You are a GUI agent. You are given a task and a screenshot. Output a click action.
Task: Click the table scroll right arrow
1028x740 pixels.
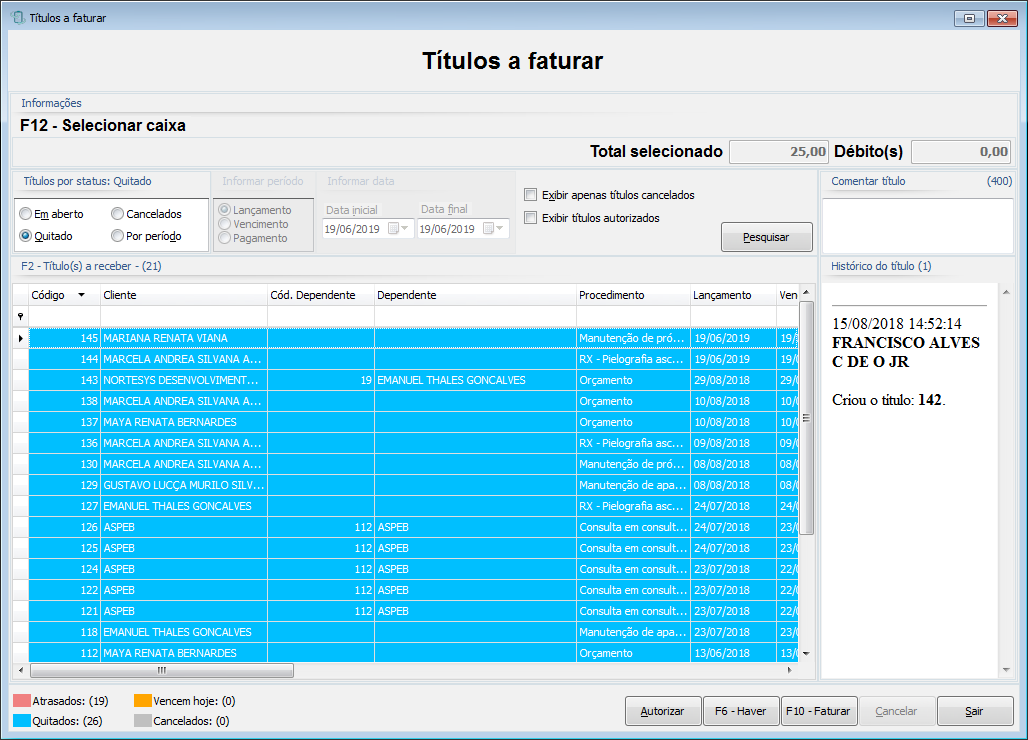click(x=789, y=670)
